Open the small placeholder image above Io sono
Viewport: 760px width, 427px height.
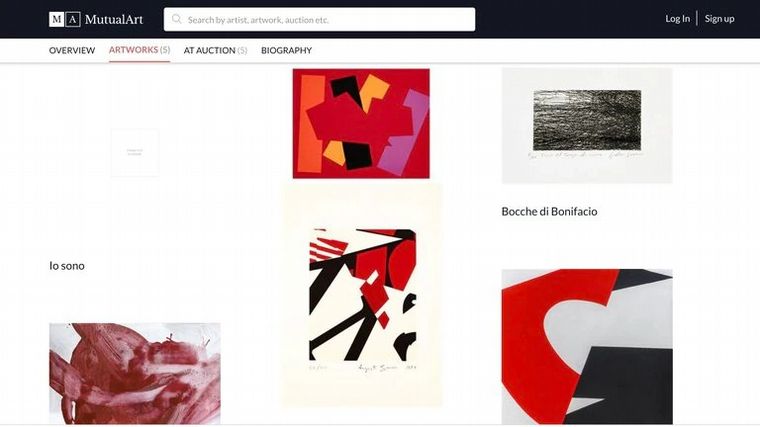135,153
